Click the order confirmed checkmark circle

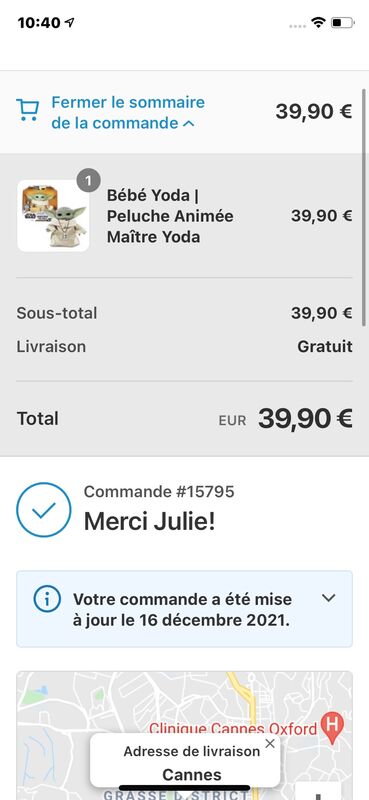[44, 510]
